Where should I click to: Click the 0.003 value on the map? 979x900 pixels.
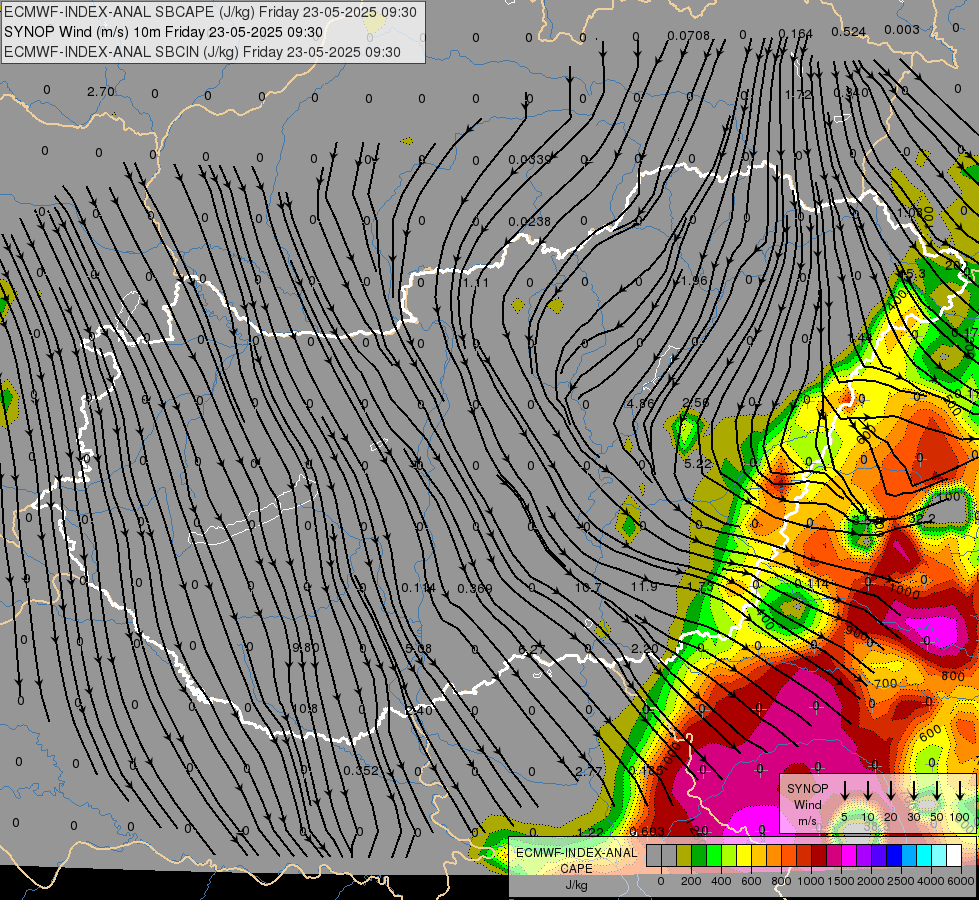[902, 29]
